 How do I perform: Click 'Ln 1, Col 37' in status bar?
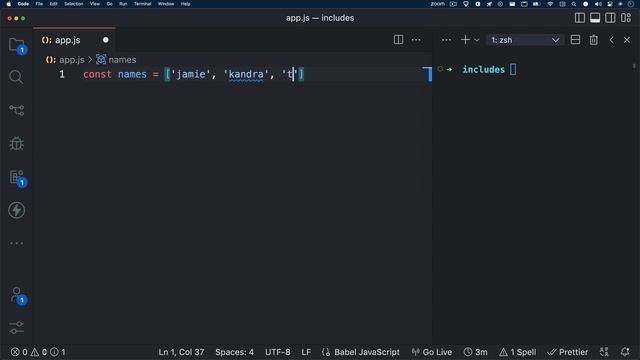pos(181,352)
